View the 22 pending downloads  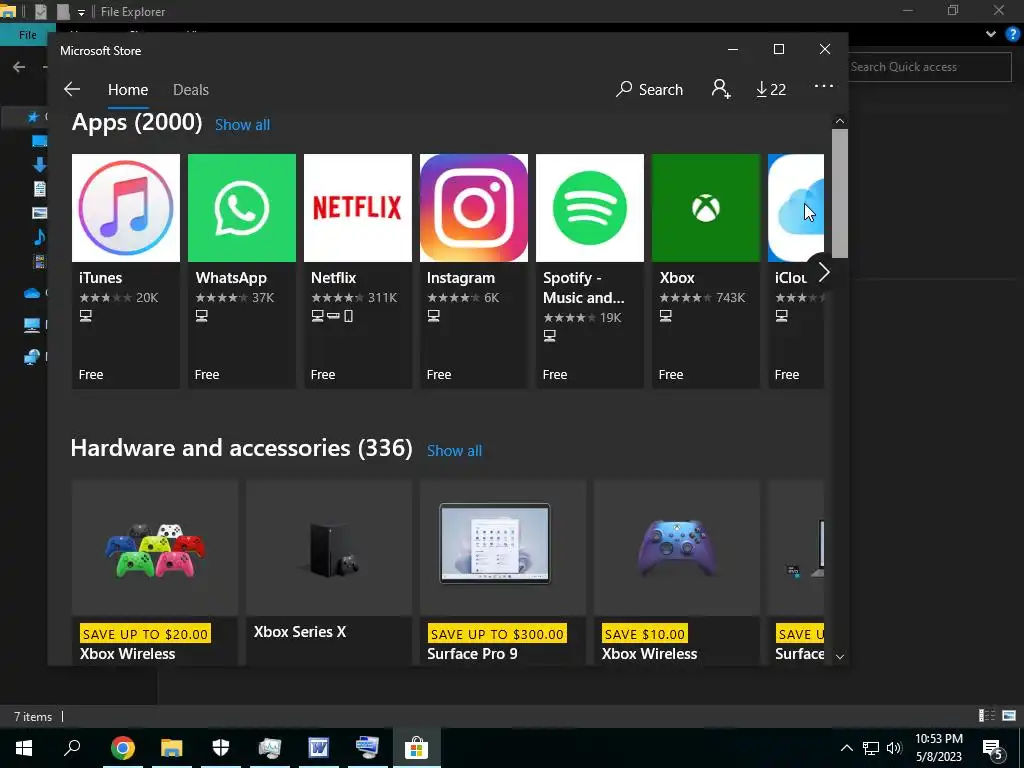tap(771, 89)
